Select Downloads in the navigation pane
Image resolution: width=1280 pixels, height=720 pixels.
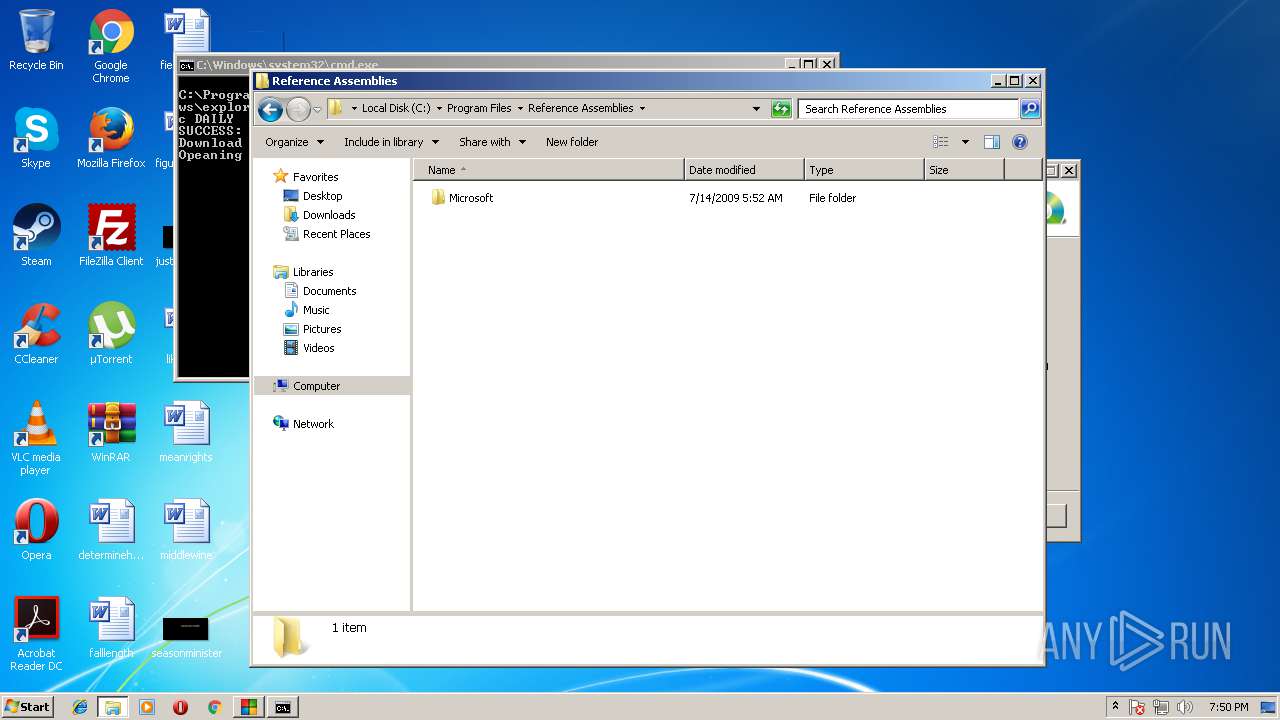click(x=329, y=215)
